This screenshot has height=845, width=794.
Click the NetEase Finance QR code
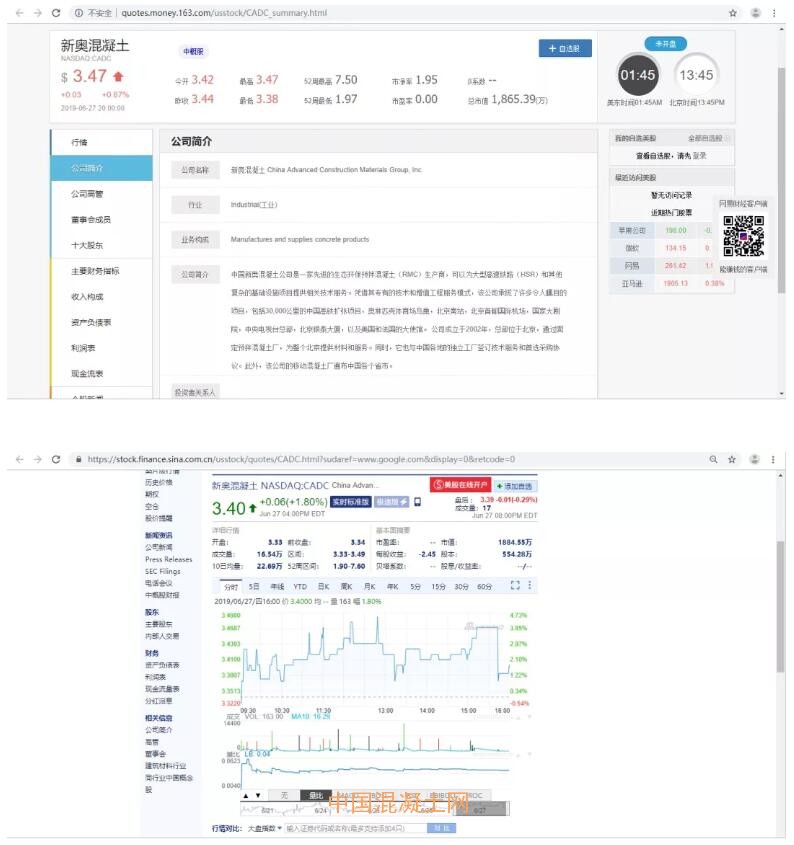743,236
